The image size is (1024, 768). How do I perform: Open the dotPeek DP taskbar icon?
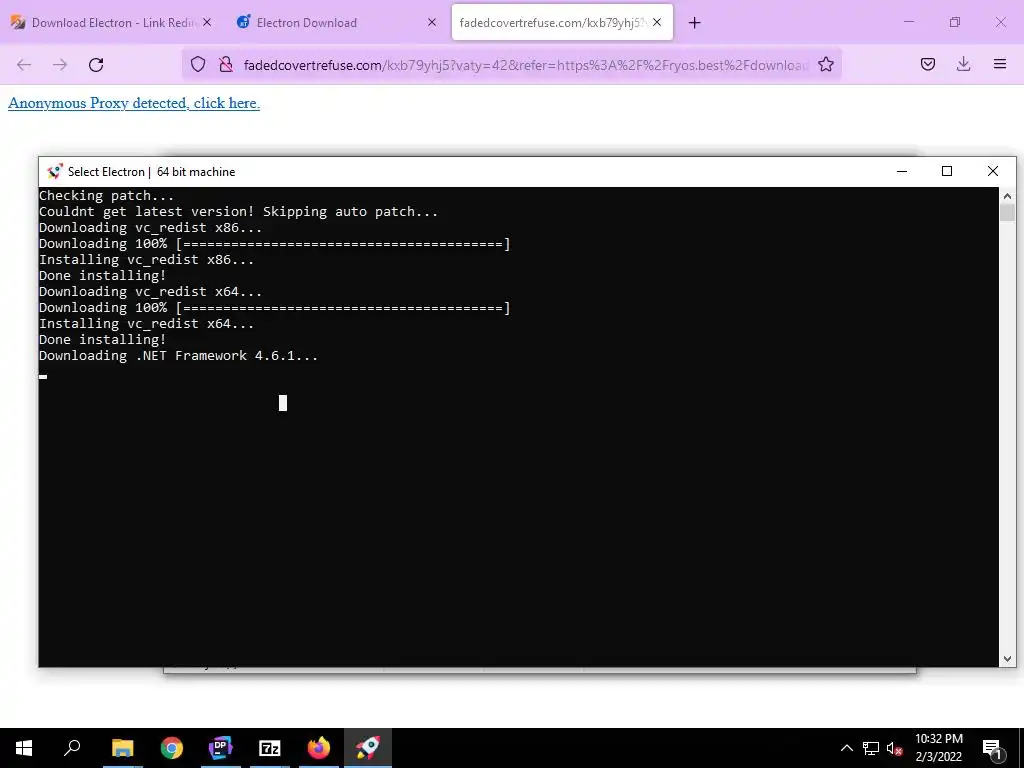click(x=221, y=748)
